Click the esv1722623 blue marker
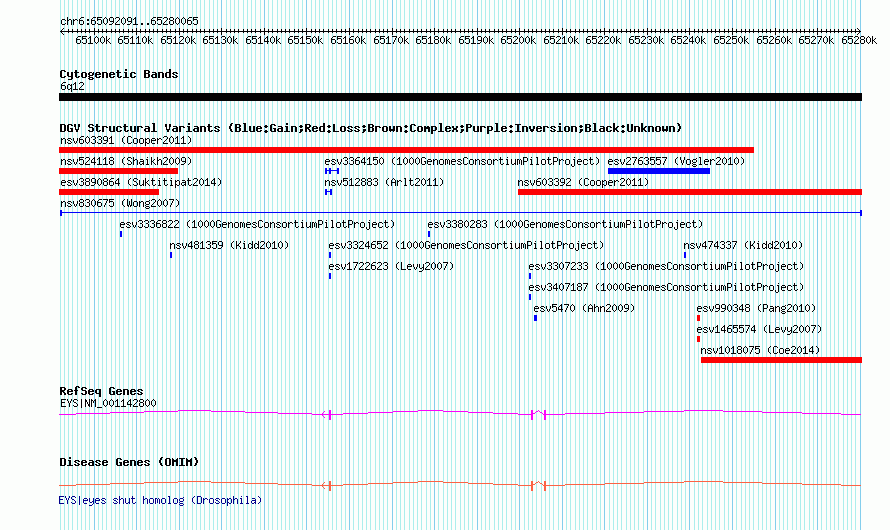The image size is (890, 530). tap(330, 276)
